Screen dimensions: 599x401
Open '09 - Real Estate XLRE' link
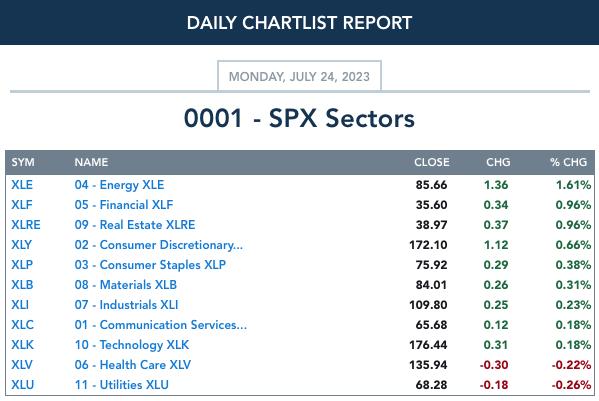click(135, 225)
